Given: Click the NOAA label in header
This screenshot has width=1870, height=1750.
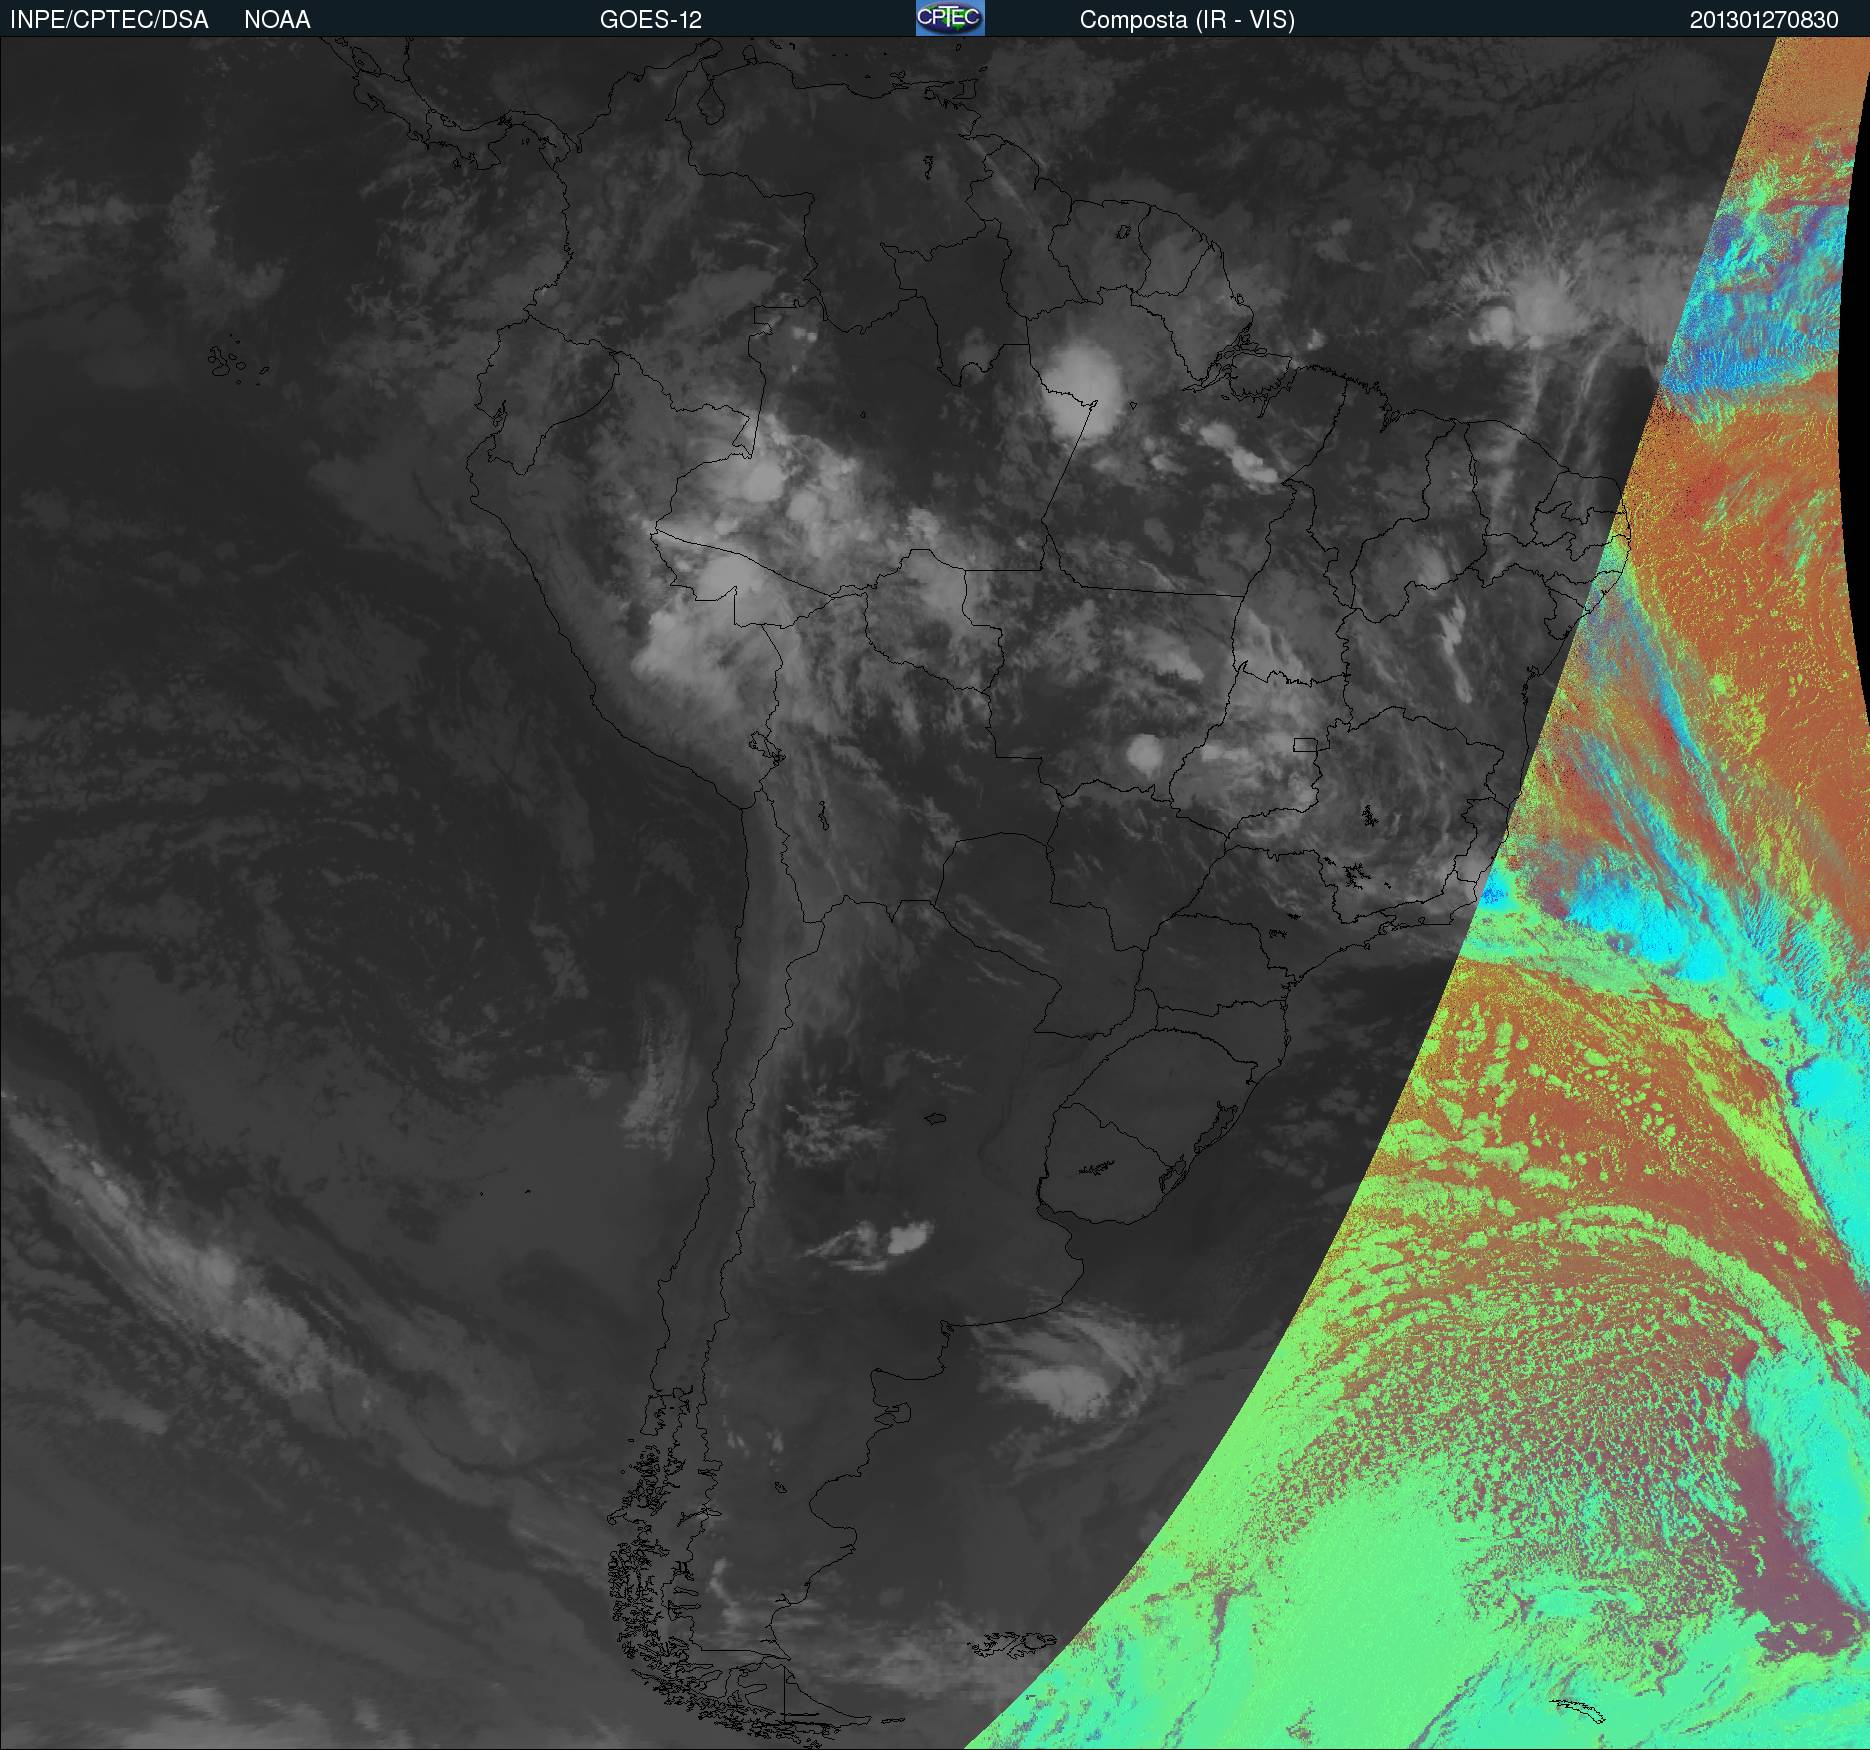Looking at the screenshot, I should (x=277, y=20).
